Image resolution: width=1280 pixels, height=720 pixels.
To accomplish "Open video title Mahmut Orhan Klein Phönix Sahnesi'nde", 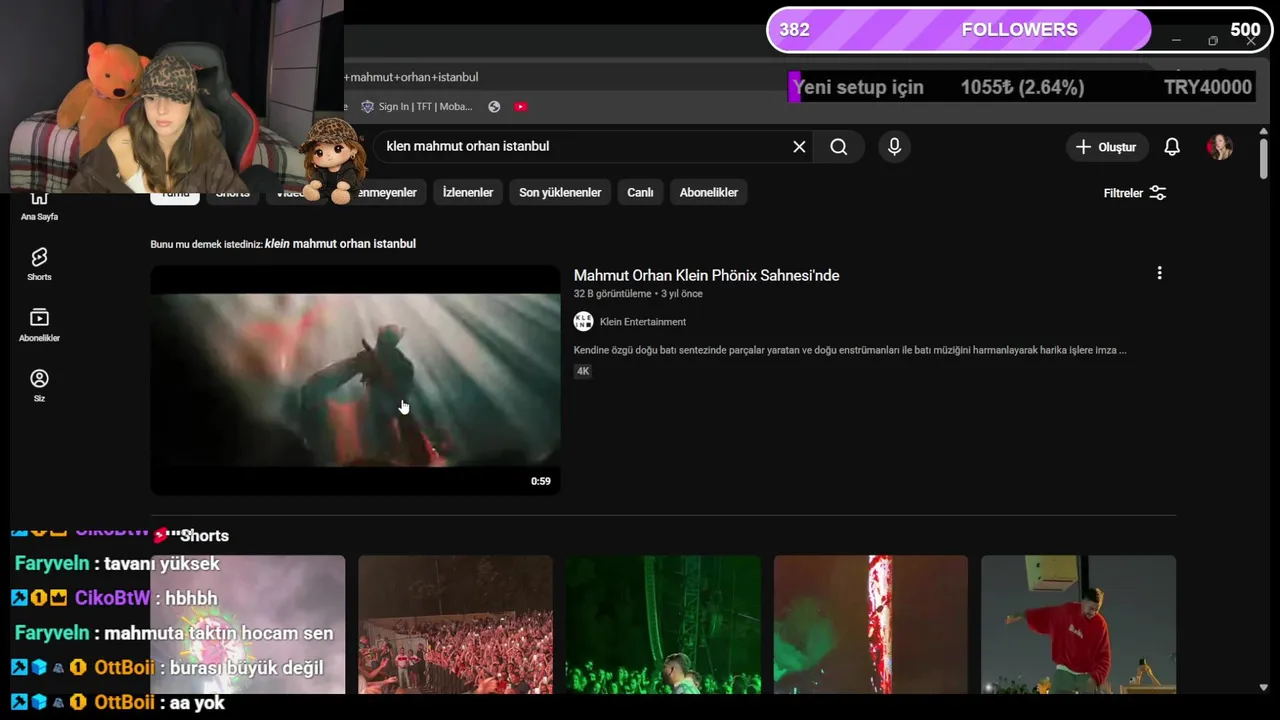I will tap(706, 276).
